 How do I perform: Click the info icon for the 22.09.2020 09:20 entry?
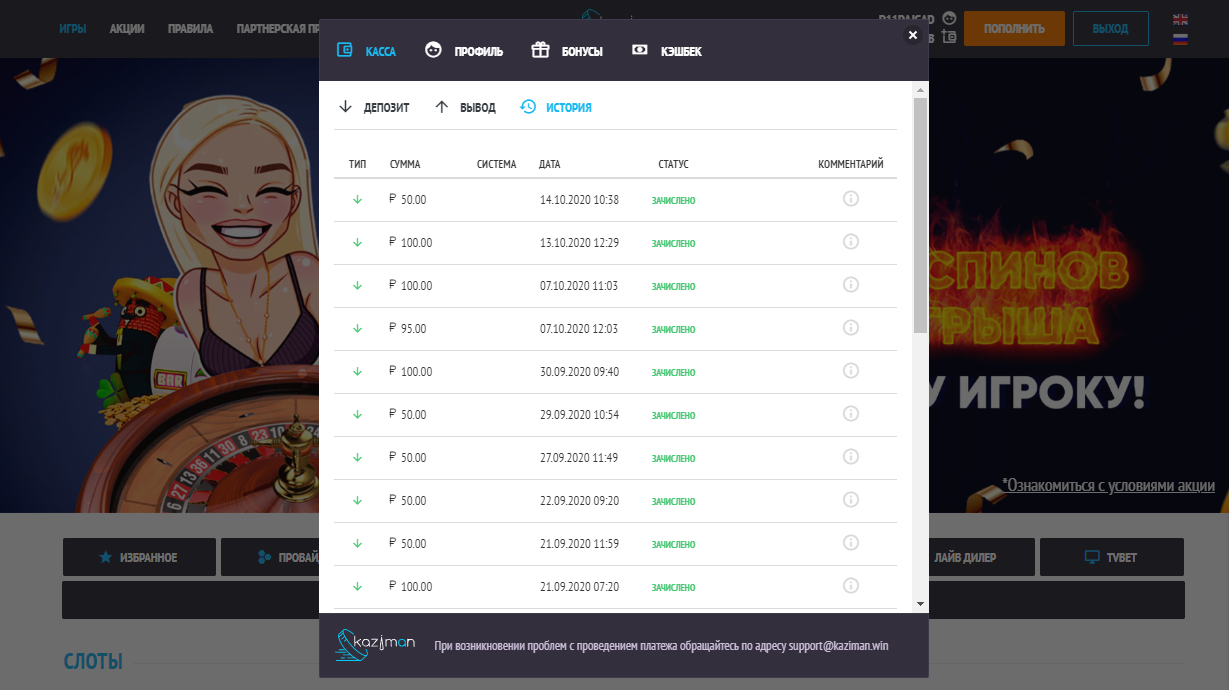click(851, 500)
